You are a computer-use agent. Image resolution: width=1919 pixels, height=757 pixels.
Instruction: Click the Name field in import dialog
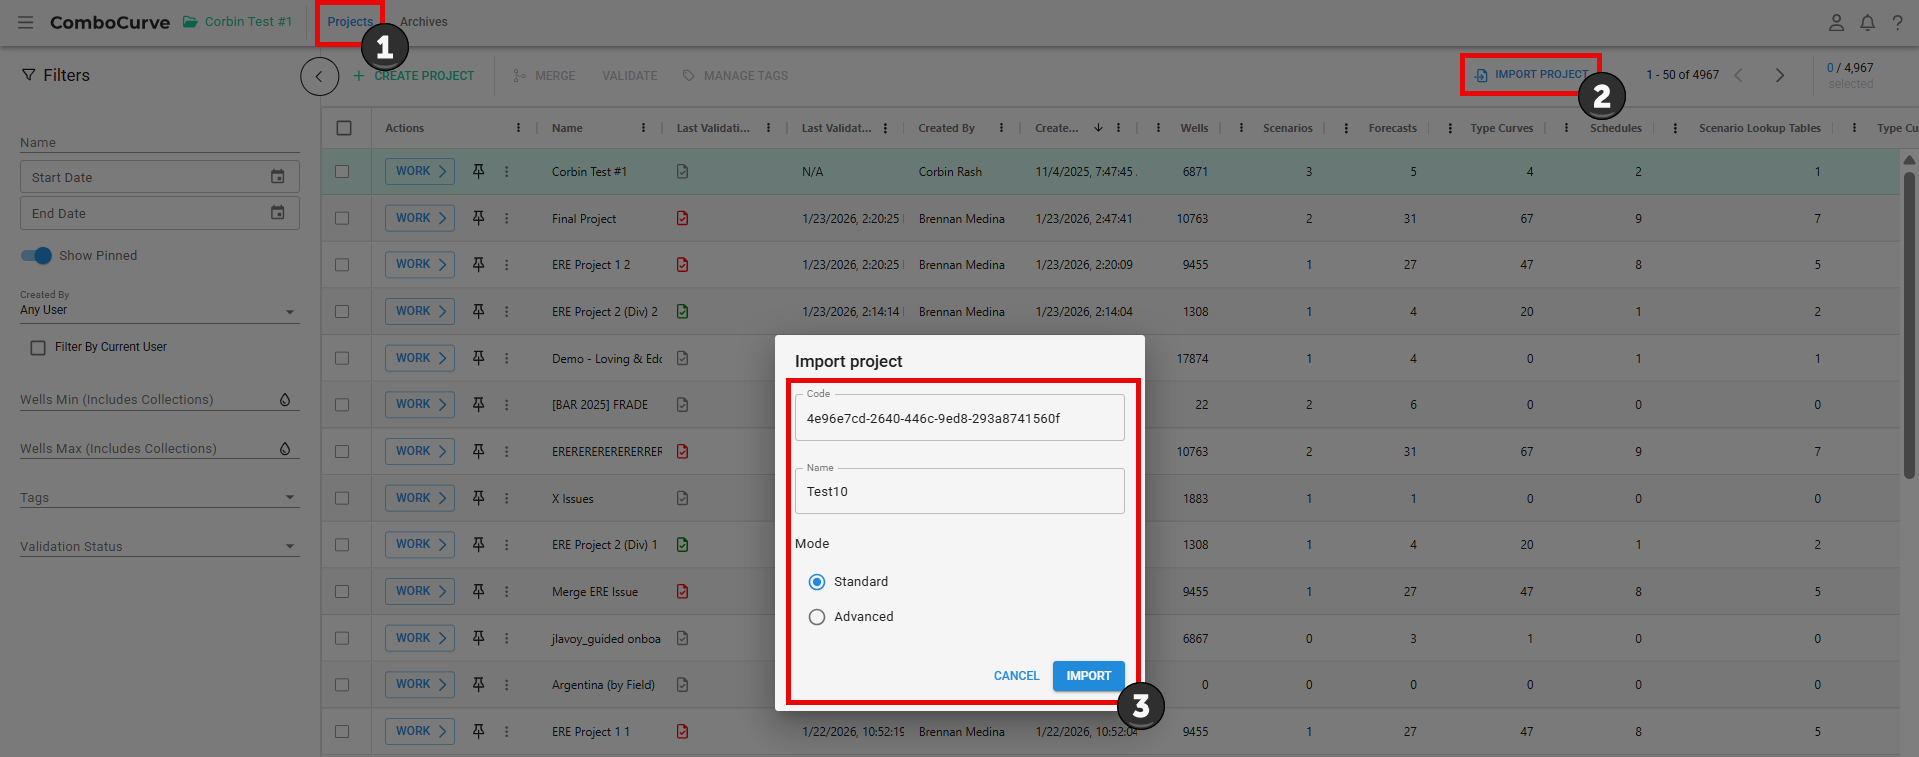(x=959, y=492)
